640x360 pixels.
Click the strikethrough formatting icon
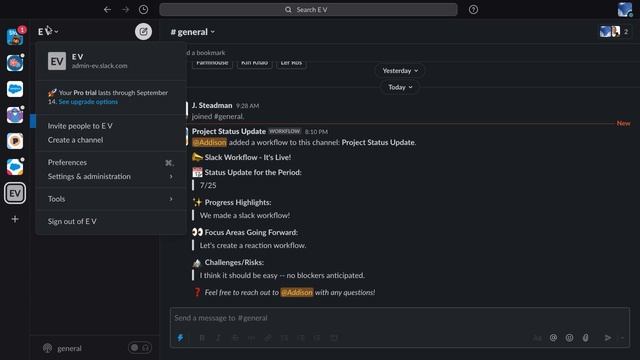click(235, 338)
